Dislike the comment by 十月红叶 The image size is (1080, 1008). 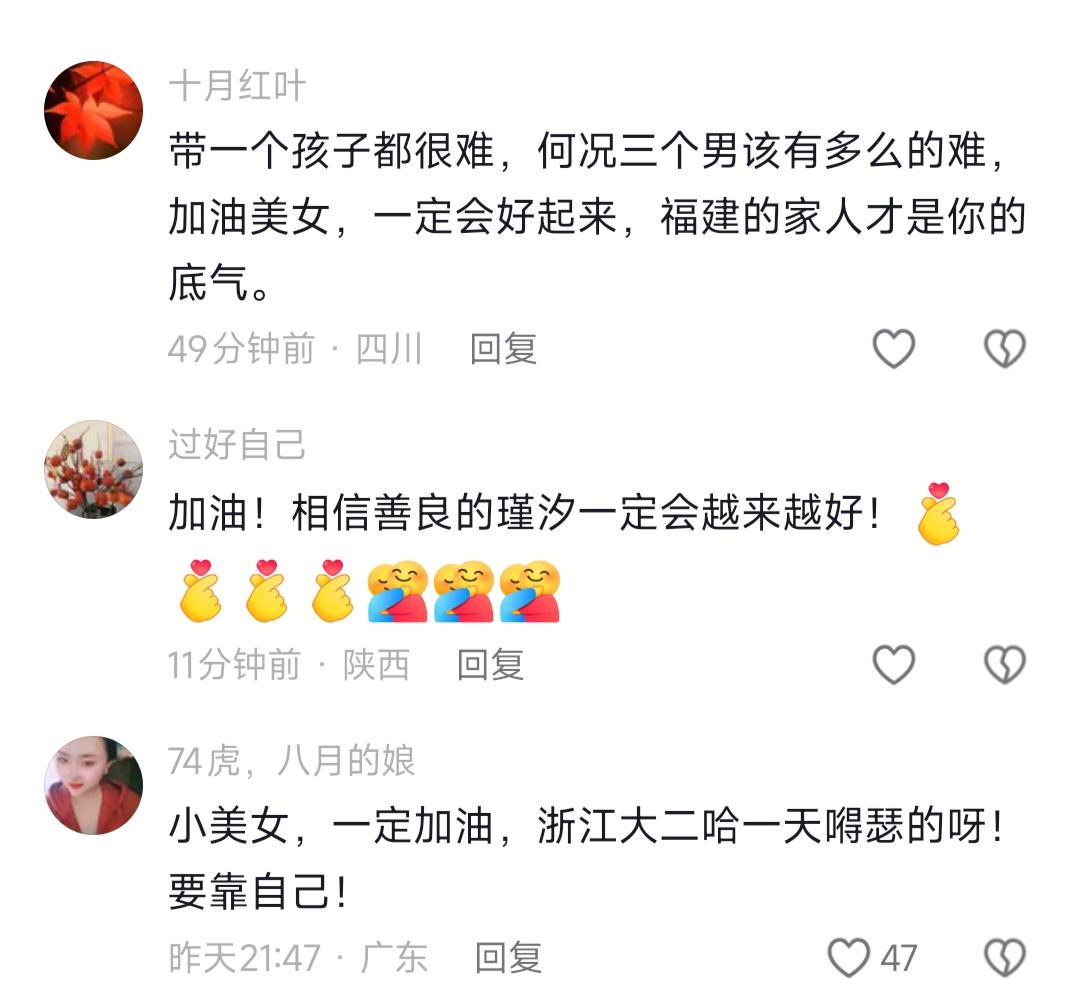(x=1005, y=349)
